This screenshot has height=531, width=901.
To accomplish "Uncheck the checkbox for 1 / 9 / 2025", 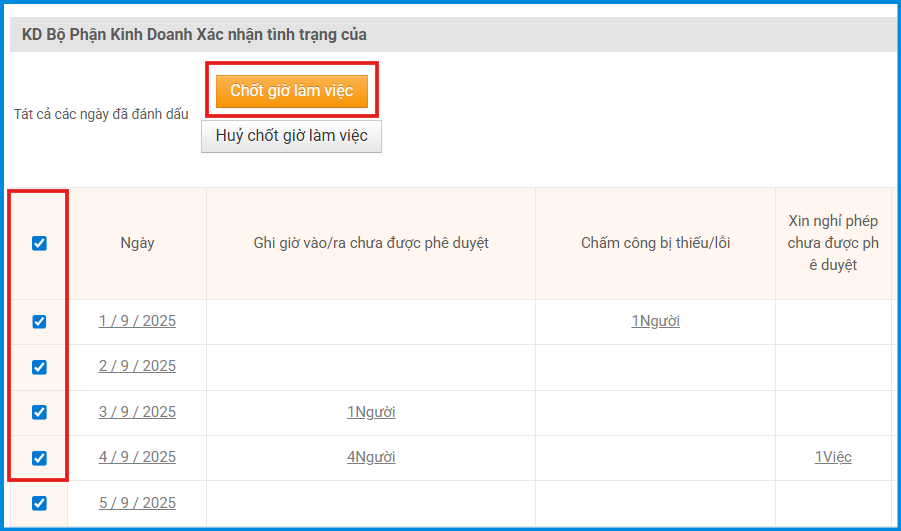I will pyautogui.click(x=39, y=322).
